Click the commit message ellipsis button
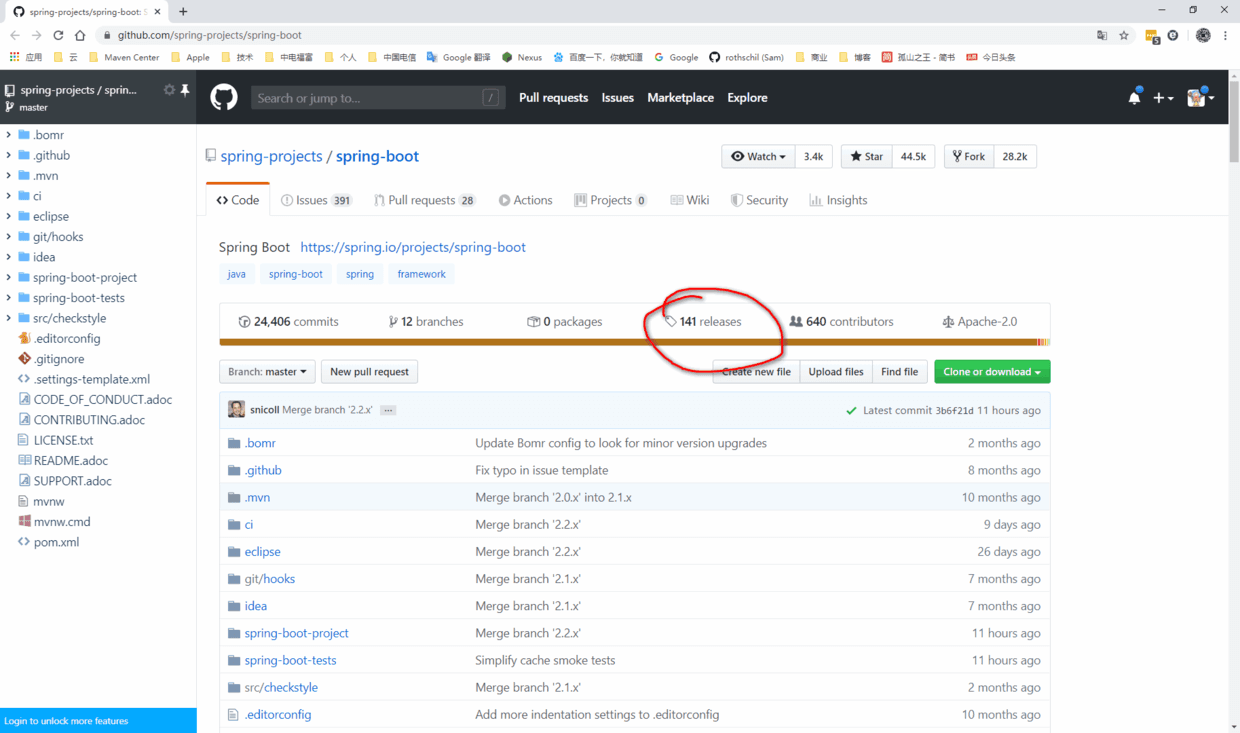The width and height of the screenshot is (1240, 733). point(388,410)
